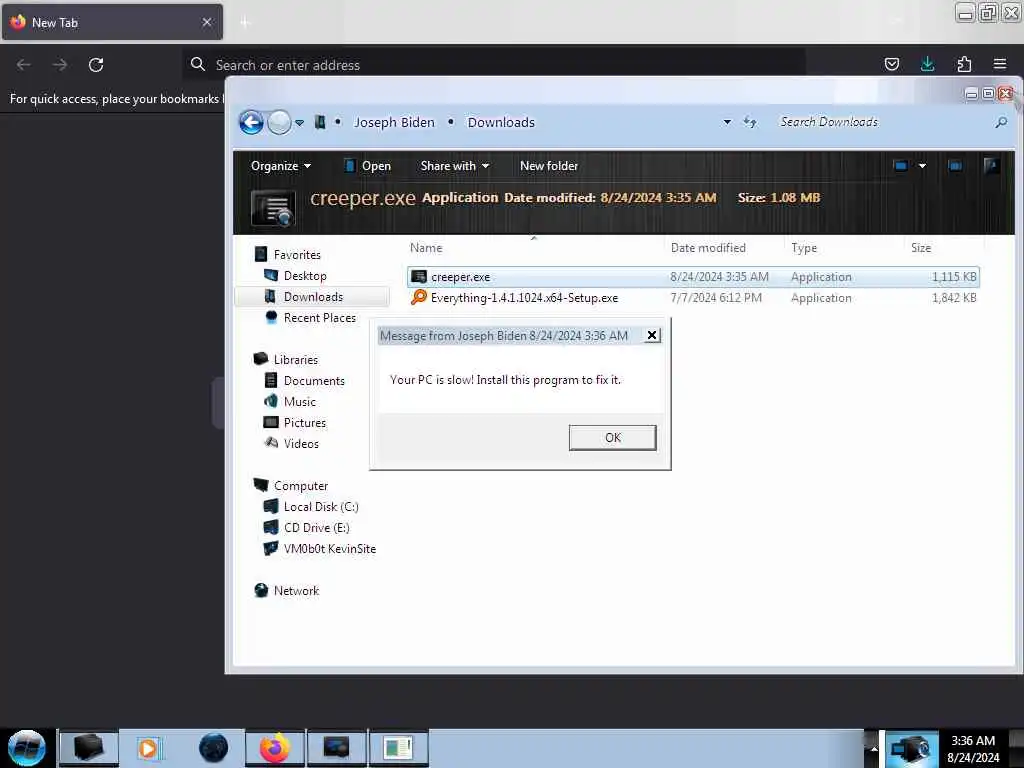Select Recent Places in the navigation pane
The image size is (1024, 768).
(x=319, y=317)
